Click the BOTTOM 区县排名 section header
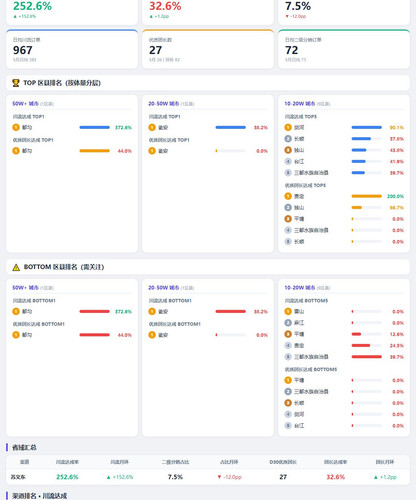Screen dimensions: 416x500 (x=208, y=267)
